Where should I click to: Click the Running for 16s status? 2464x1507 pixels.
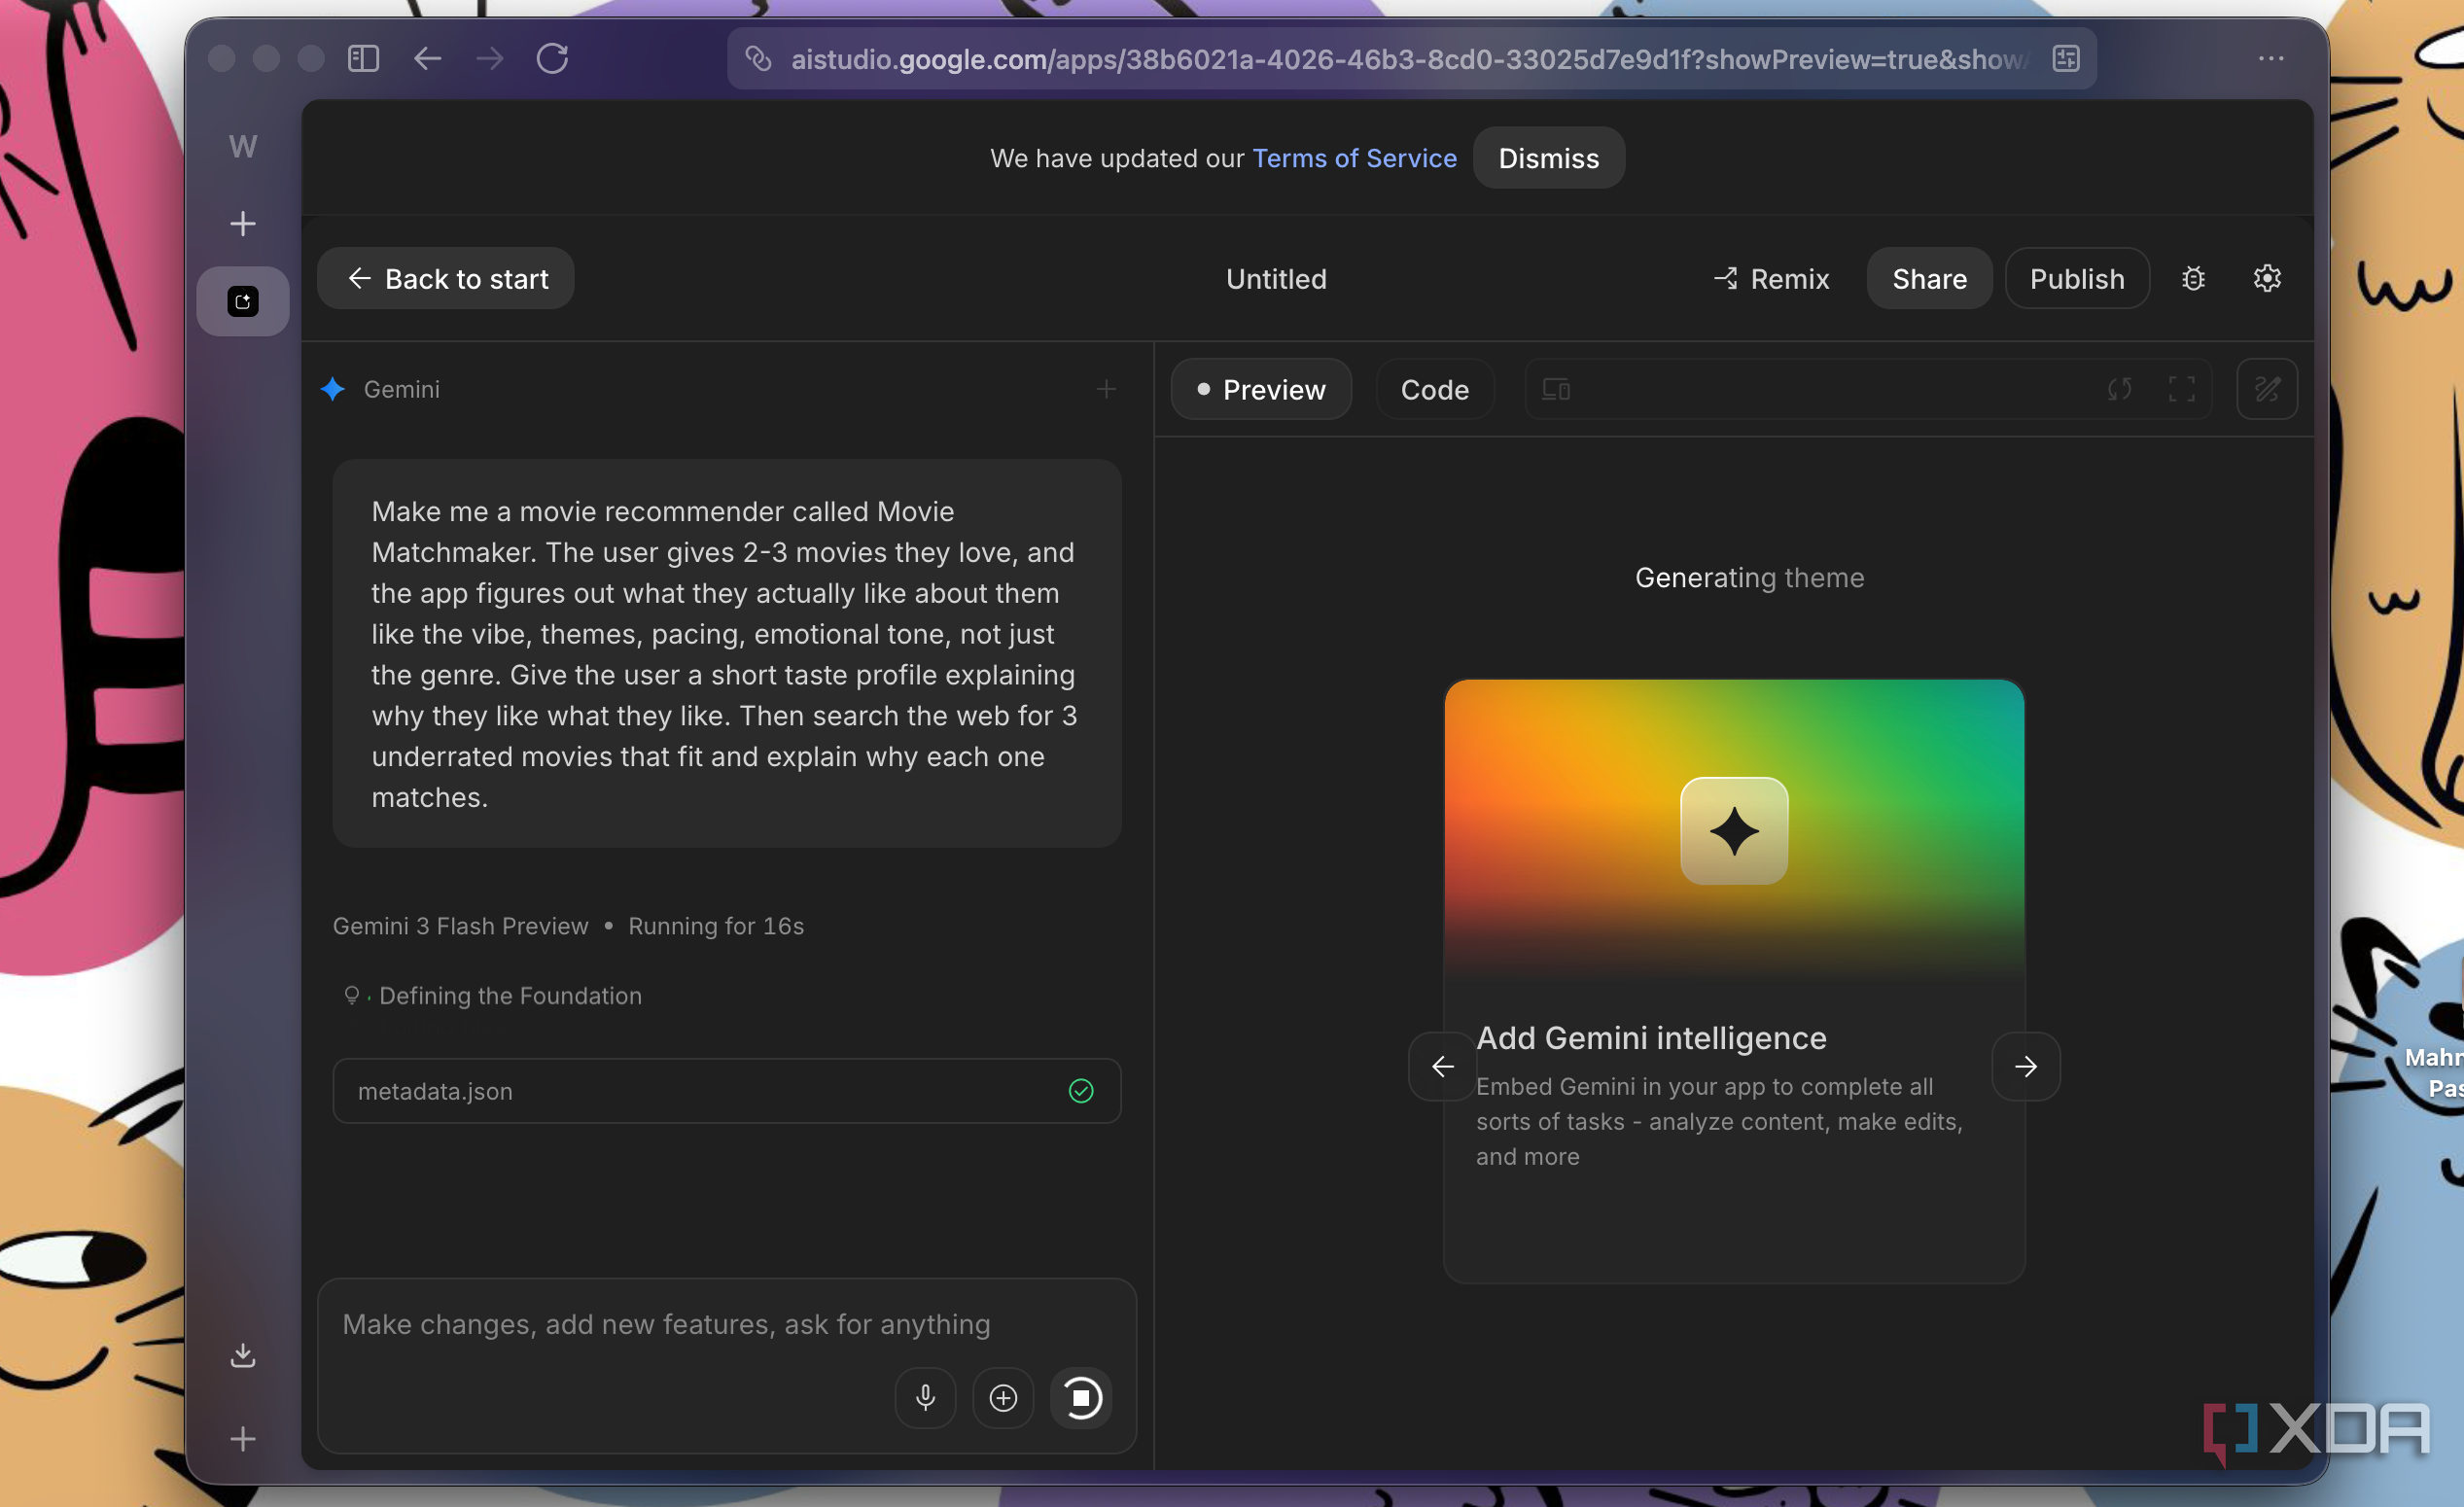[x=716, y=926]
